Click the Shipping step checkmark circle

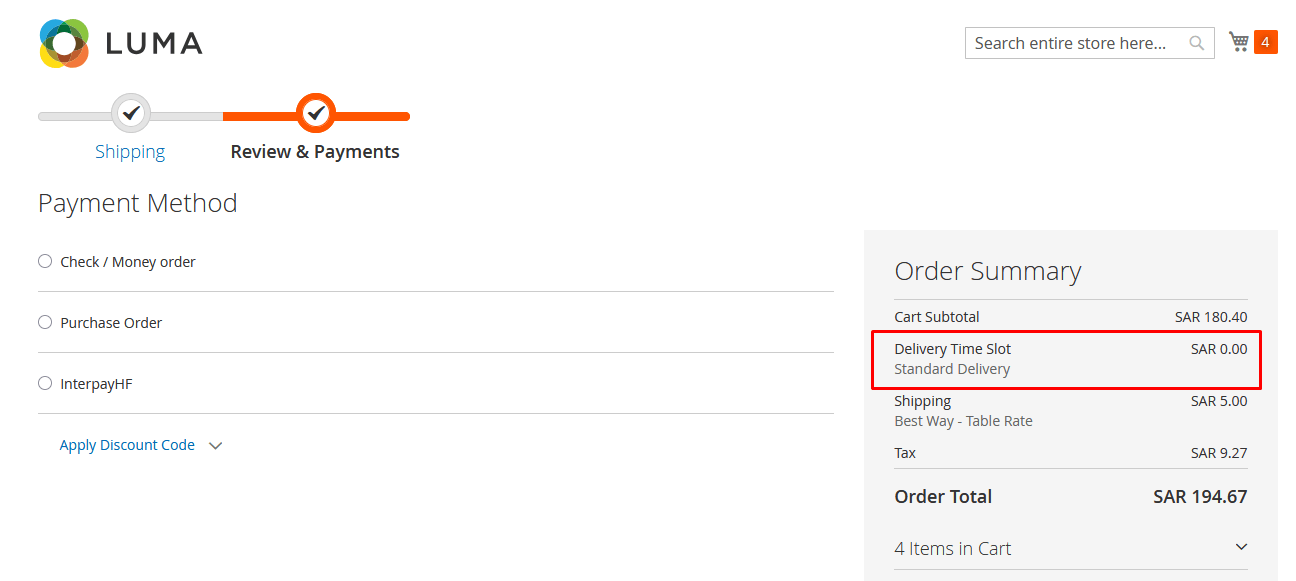tap(130, 114)
